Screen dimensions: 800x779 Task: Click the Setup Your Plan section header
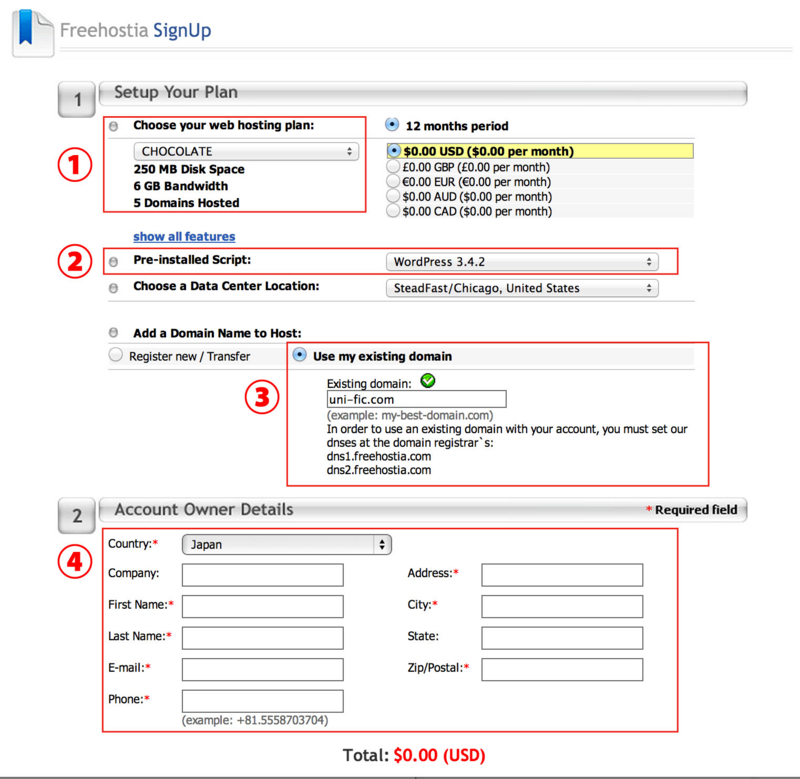tap(423, 93)
